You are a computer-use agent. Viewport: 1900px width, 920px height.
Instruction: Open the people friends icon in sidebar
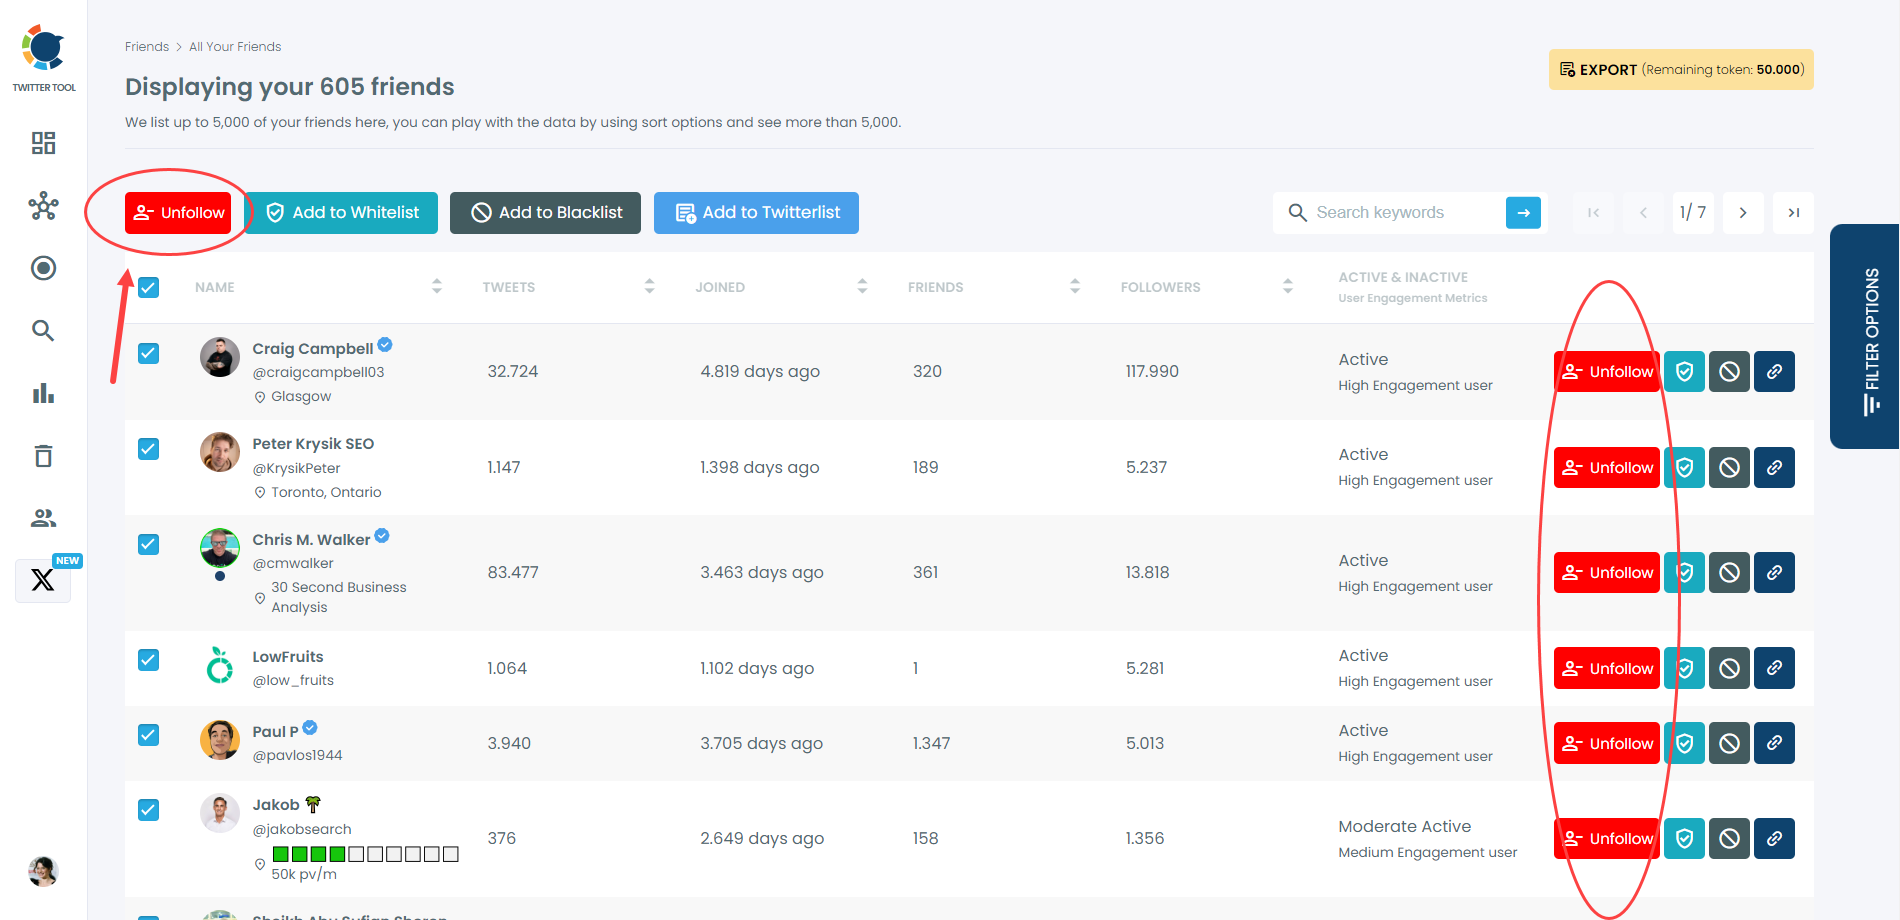click(43, 518)
